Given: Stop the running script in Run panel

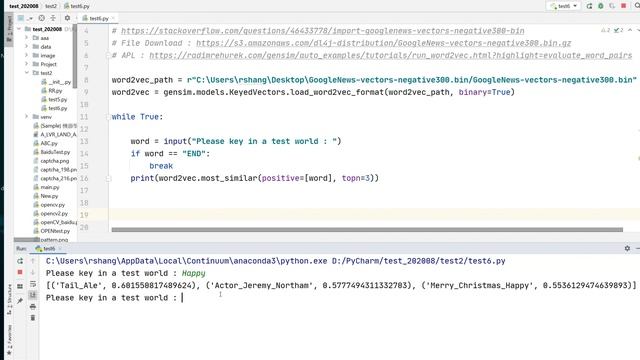Looking at the screenshot, I should [20, 272].
